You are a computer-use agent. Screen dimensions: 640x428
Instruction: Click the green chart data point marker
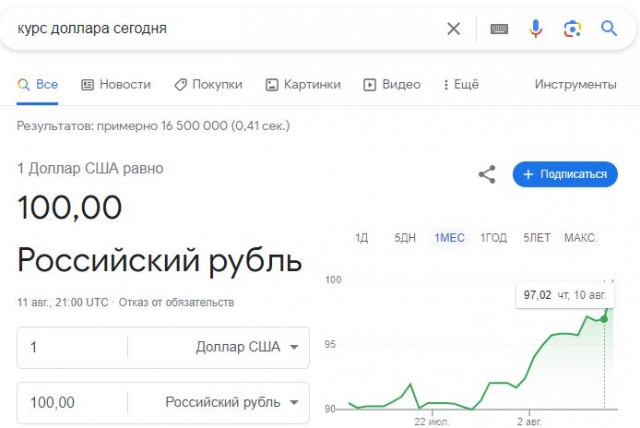tap(604, 318)
